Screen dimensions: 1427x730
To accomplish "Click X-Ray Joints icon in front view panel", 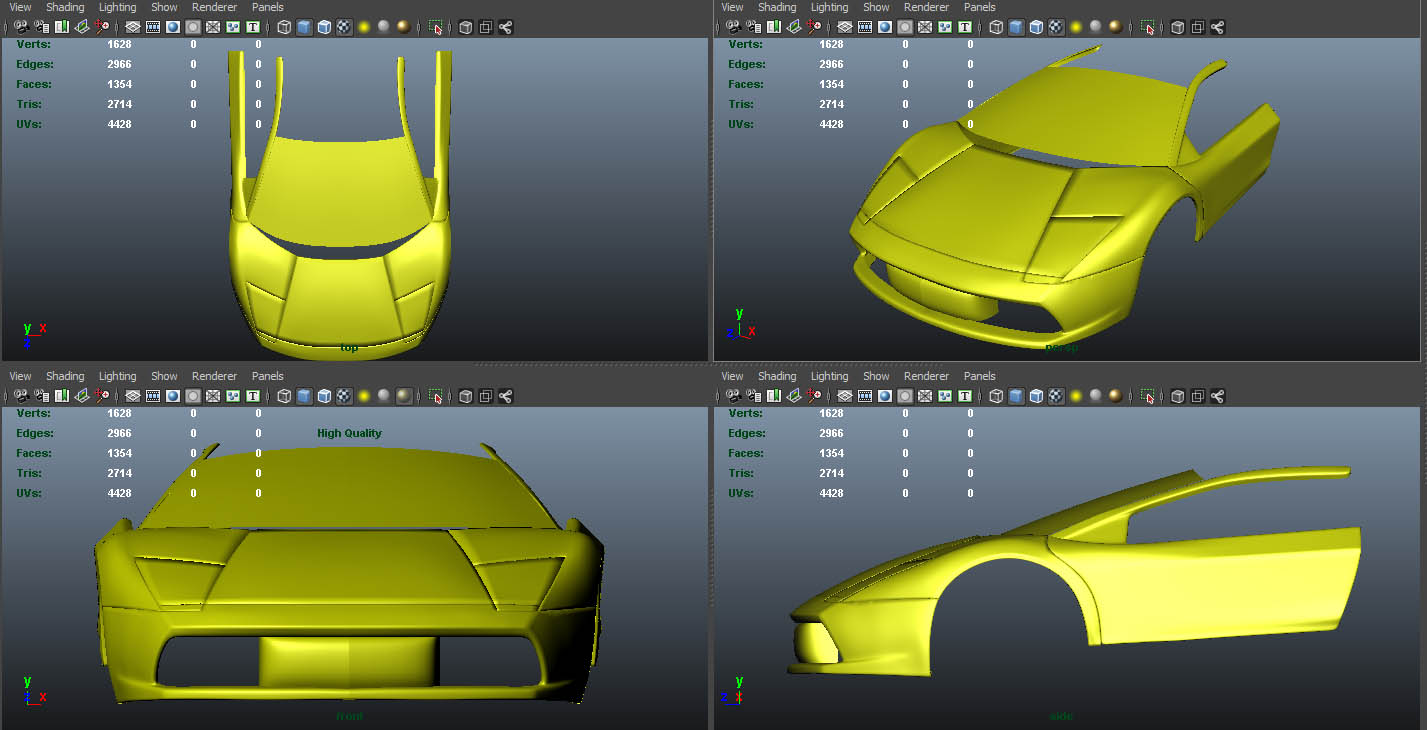I will click(505, 396).
